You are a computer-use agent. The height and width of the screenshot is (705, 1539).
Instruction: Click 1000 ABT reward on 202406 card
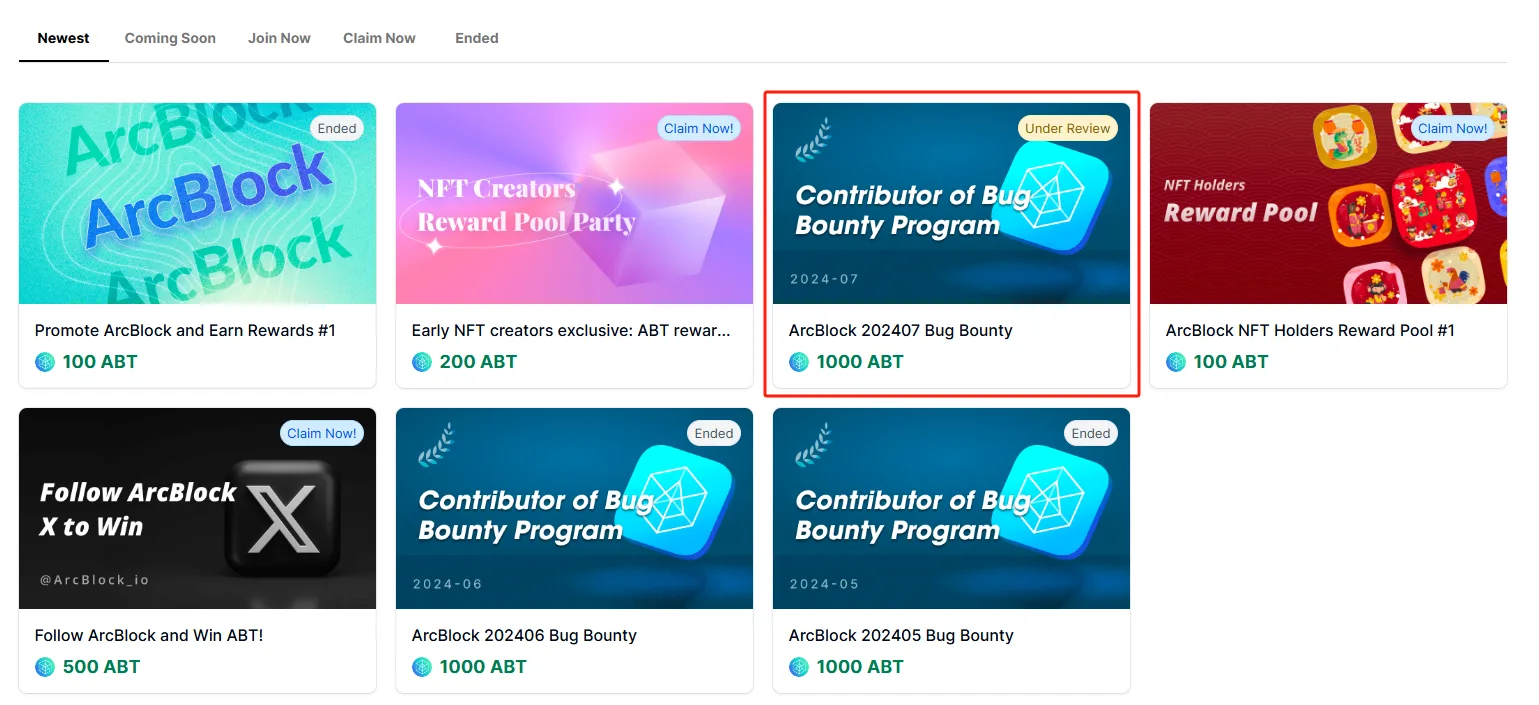point(483,667)
